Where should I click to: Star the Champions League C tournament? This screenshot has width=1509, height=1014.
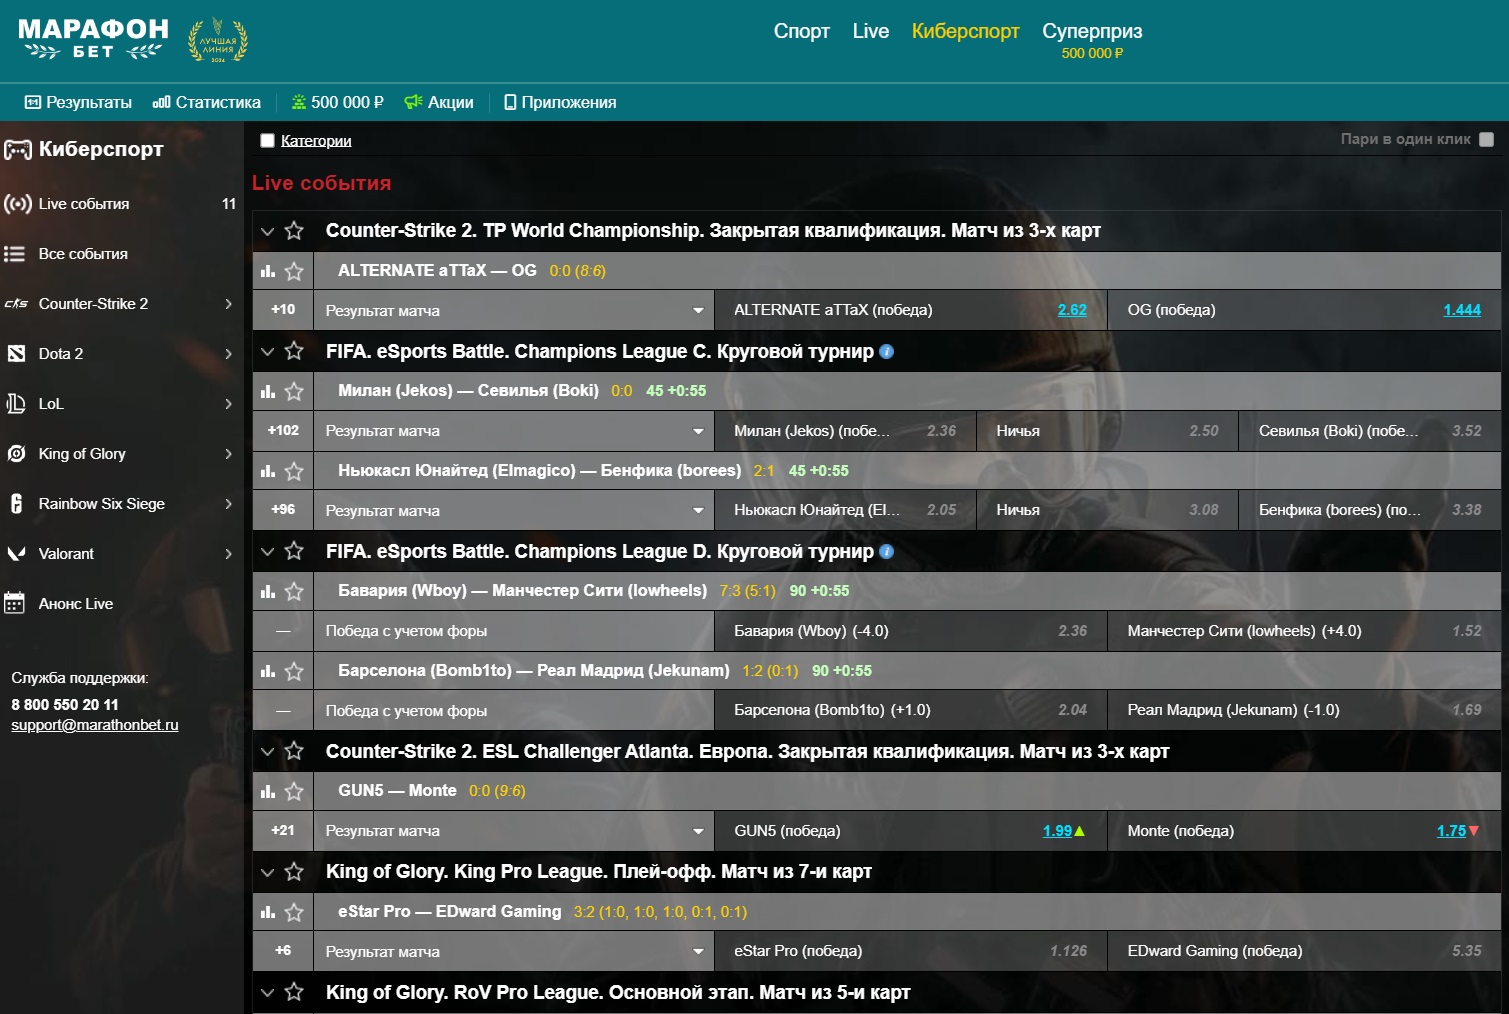tap(294, 351)
